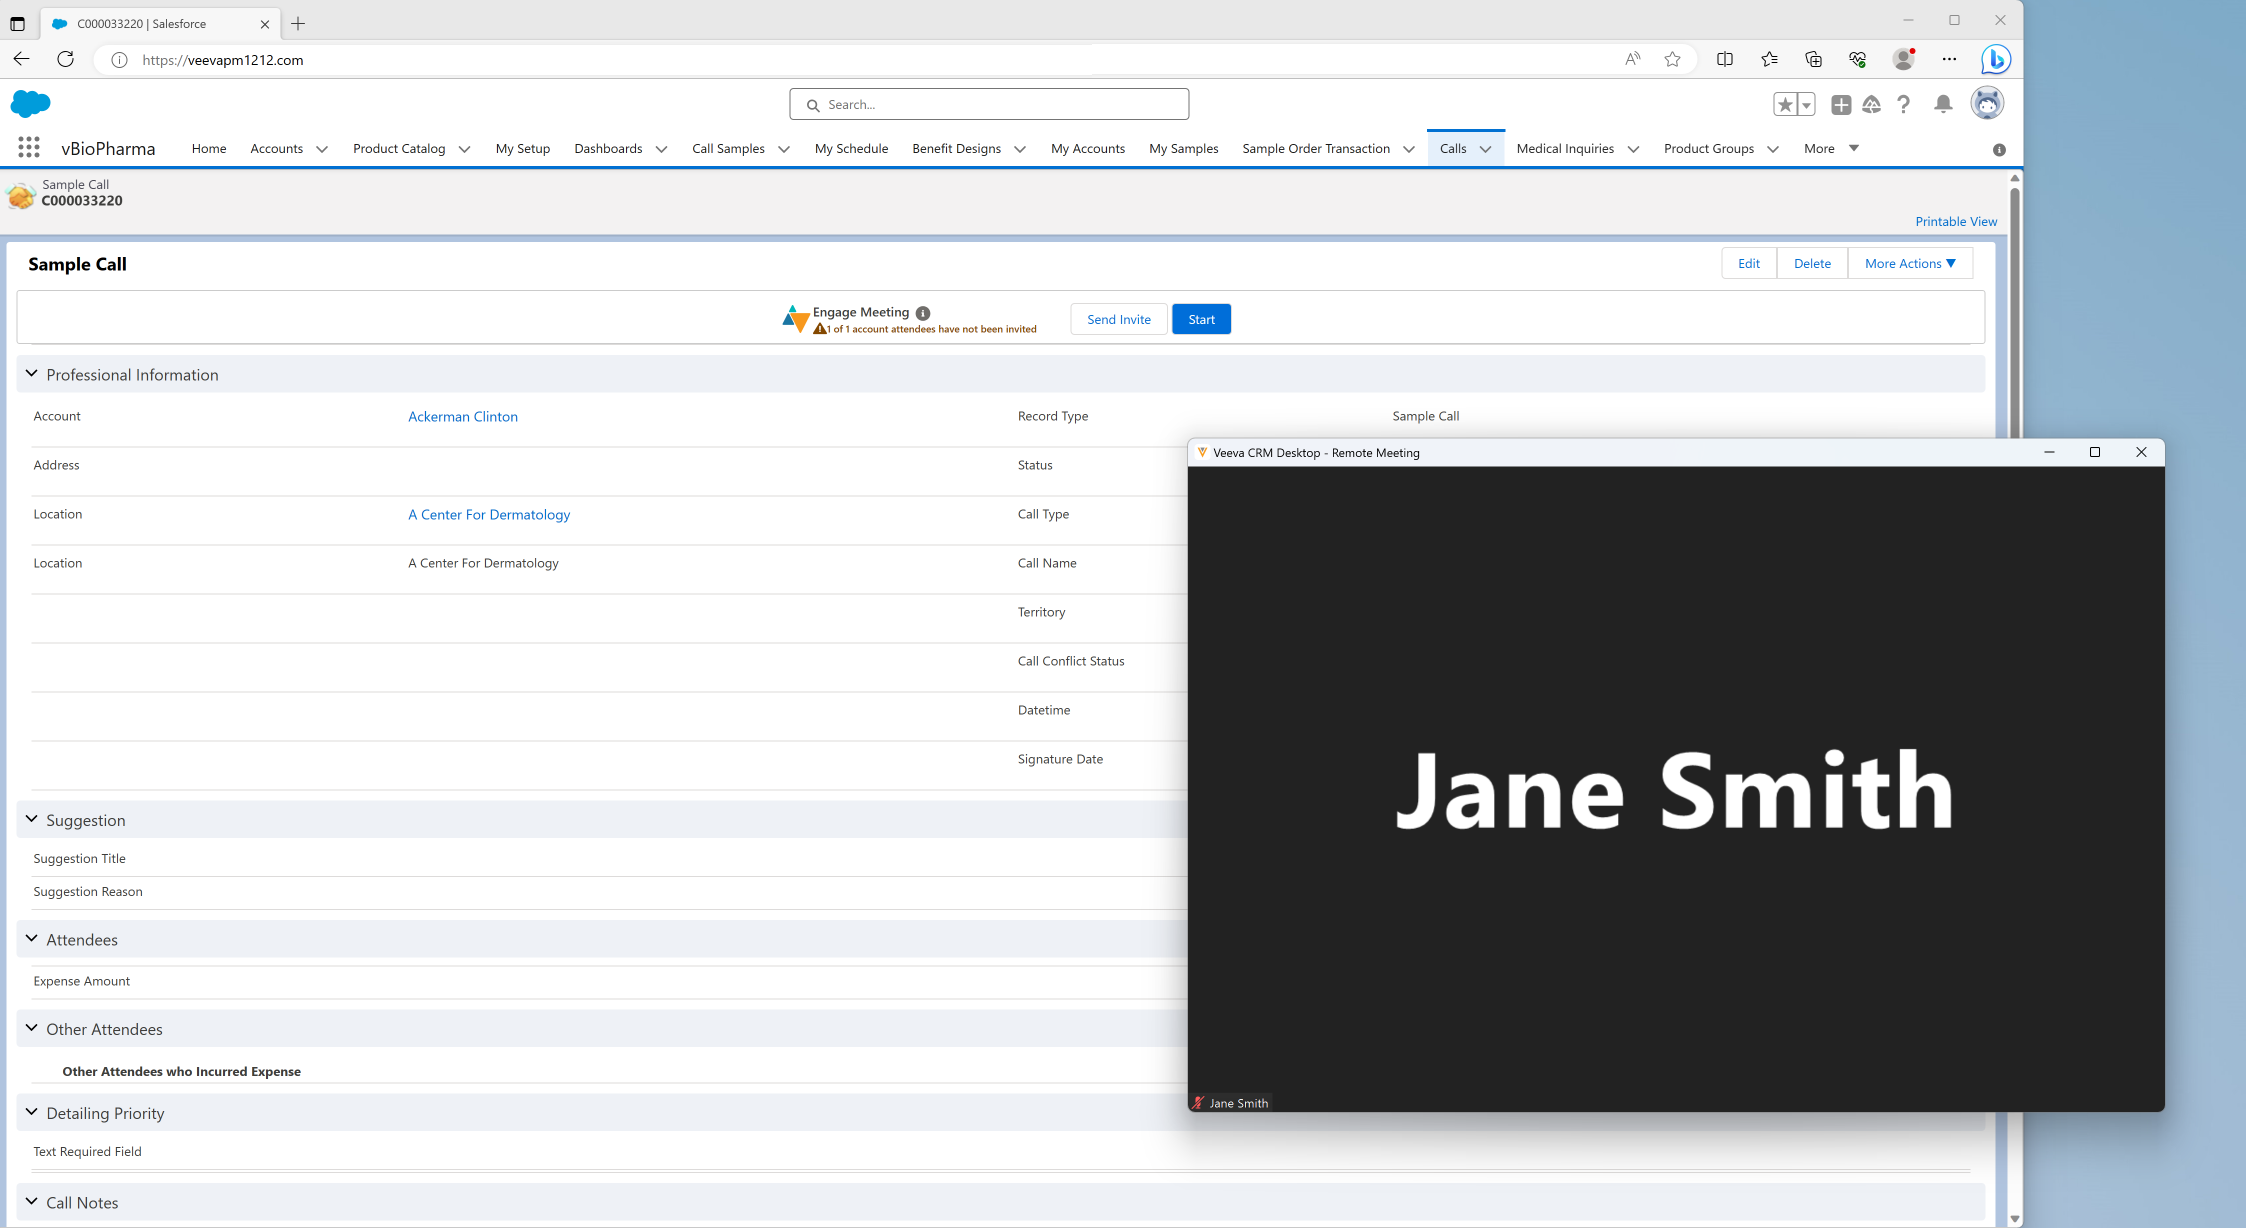Collapse the Professional Information section
Viewport: 2246px width, 1228px height.
pyautogui.click(x=32, y=374)
